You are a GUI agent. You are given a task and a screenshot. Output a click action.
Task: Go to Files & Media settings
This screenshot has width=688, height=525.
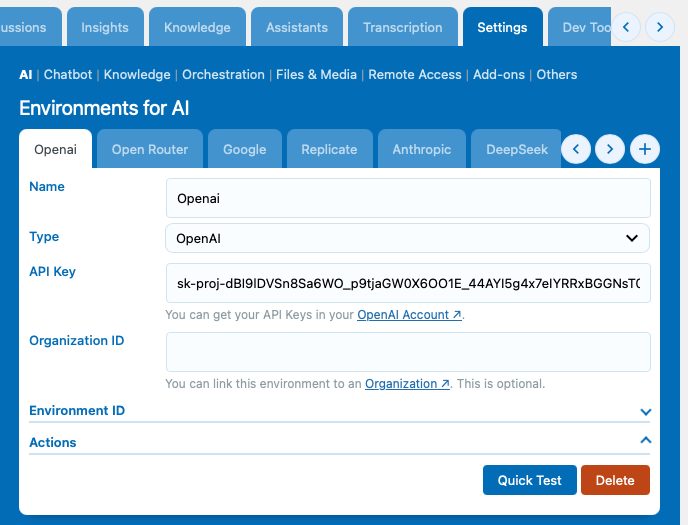click(x=316, y=75)
